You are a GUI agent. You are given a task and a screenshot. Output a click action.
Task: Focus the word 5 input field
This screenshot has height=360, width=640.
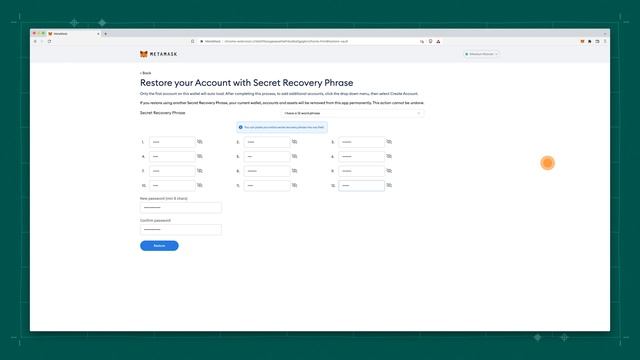pos(267,156)
